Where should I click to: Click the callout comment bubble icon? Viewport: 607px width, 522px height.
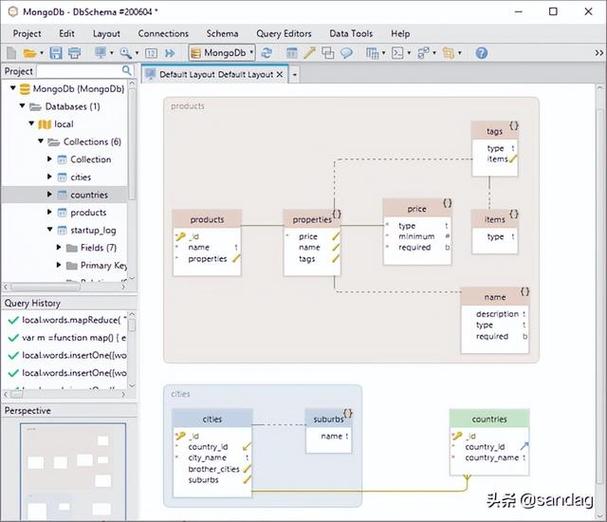pos(346,53)
